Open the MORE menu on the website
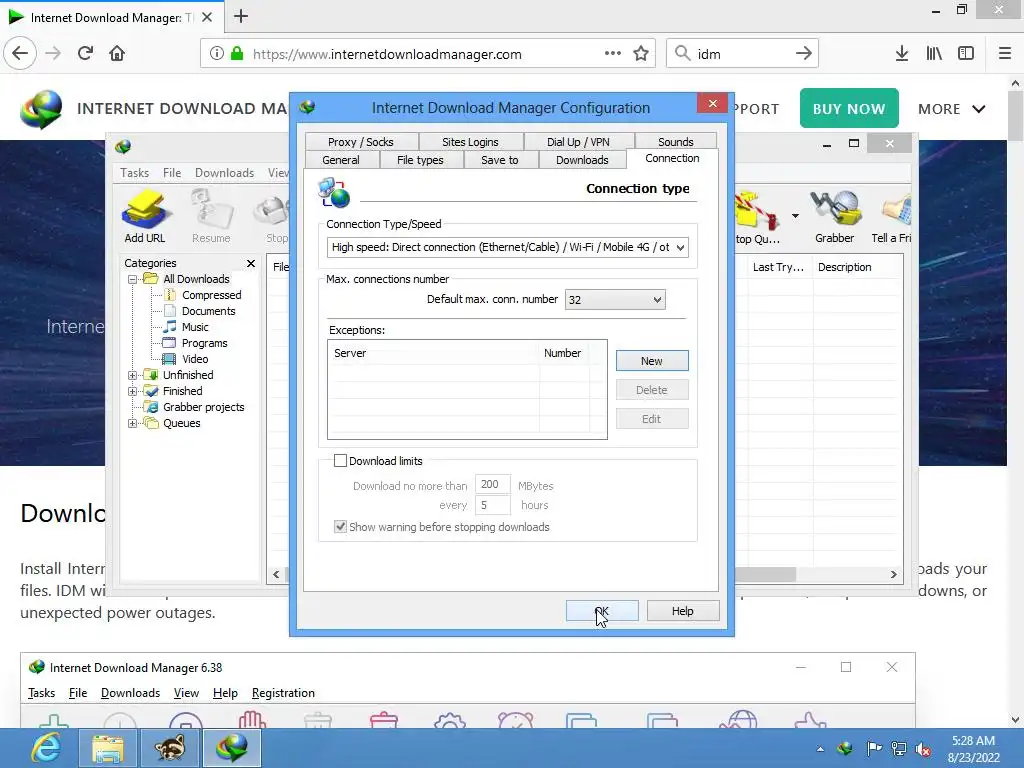The width and height of the screenshot is (1024, 768). [952, 109]
